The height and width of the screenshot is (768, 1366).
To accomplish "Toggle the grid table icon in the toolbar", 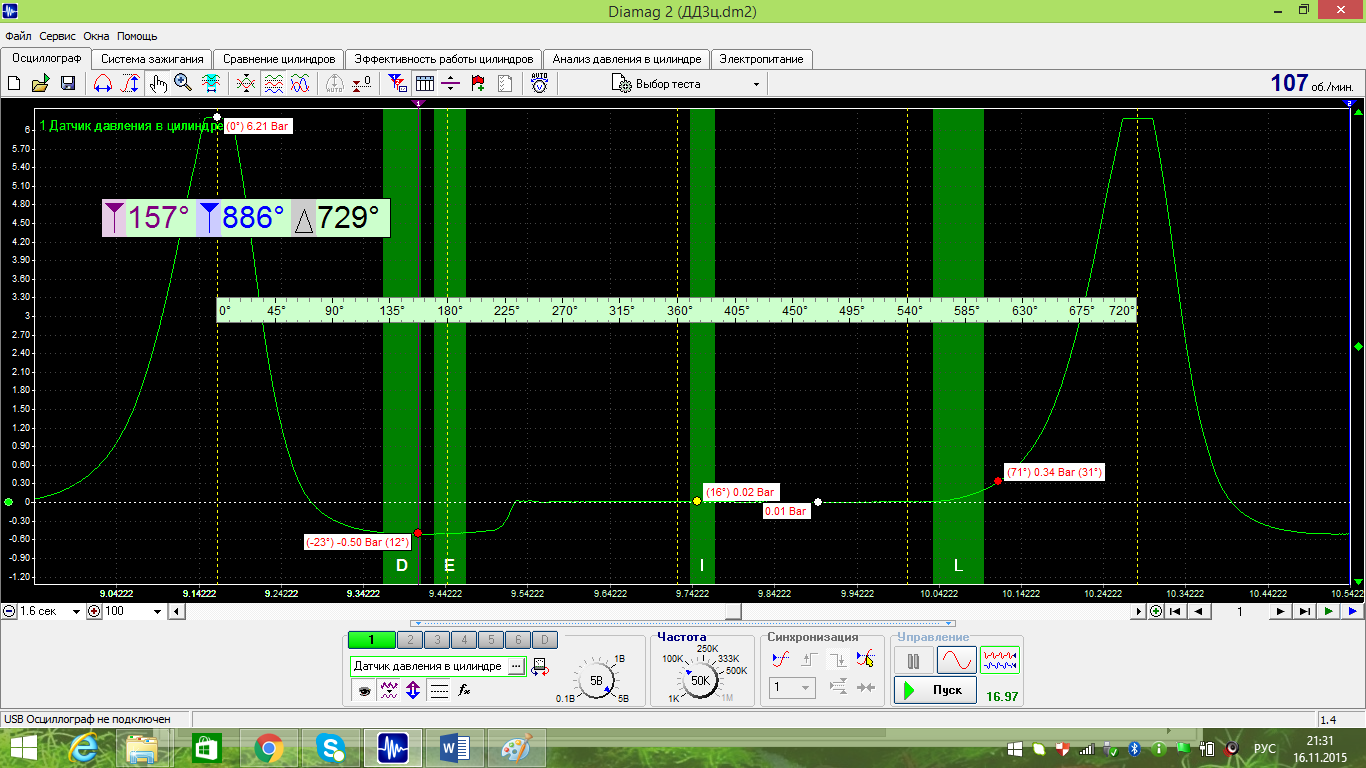I will 424,84.
